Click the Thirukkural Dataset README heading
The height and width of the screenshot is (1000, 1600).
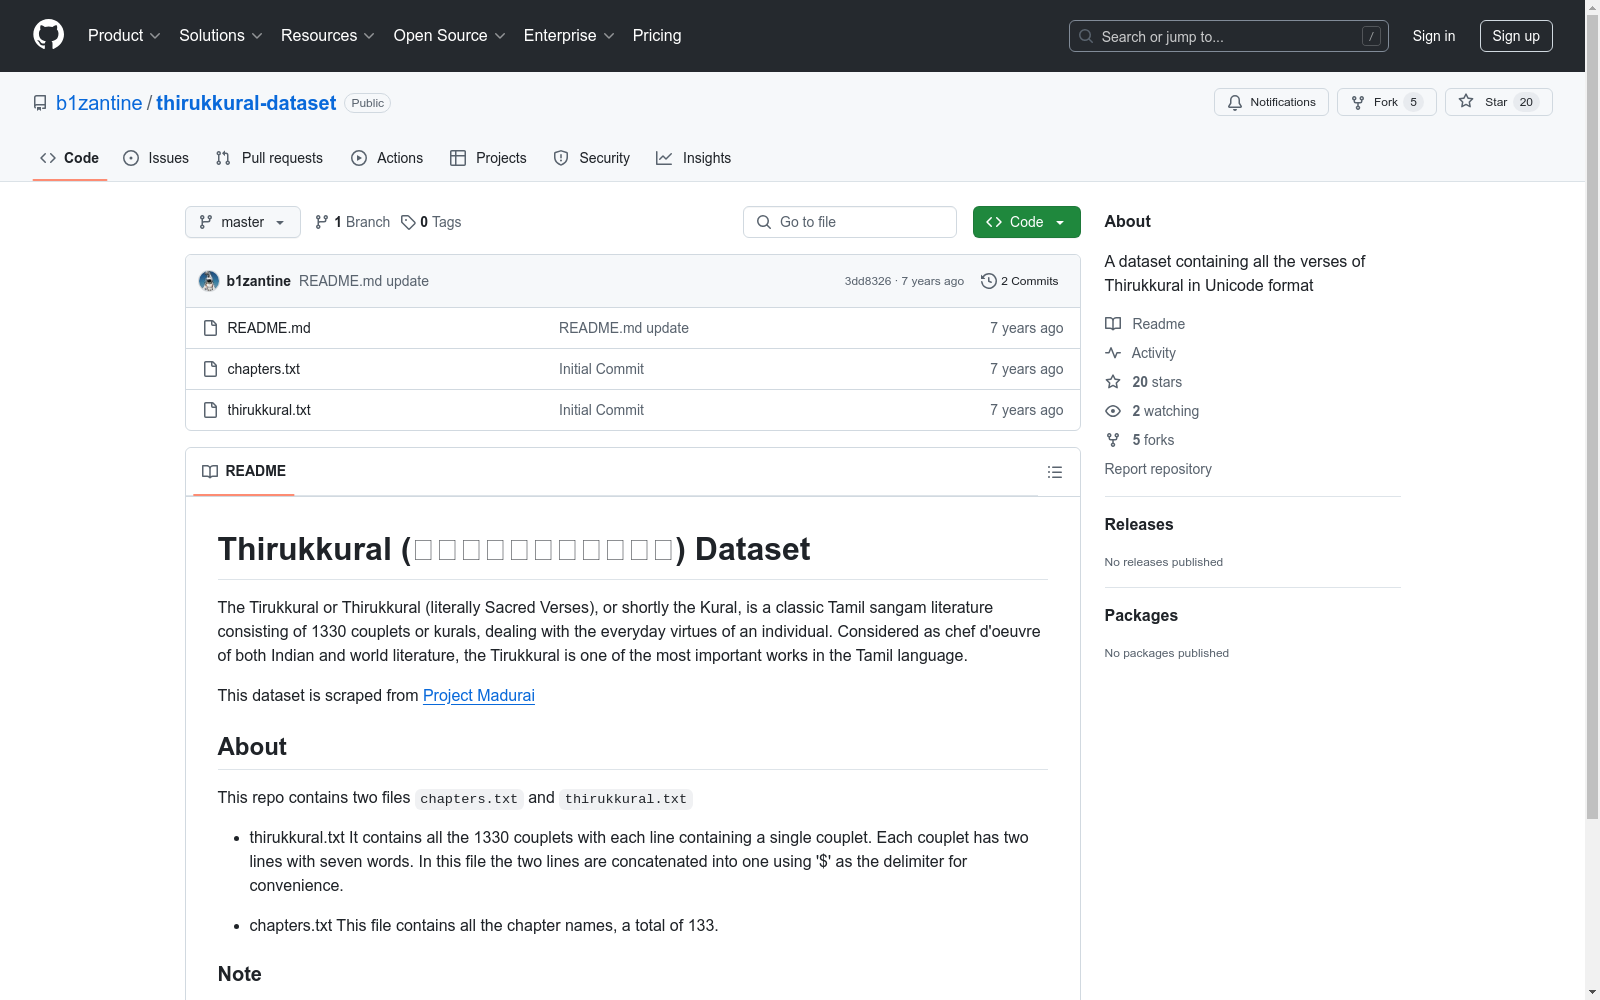[x=514, y=549]
